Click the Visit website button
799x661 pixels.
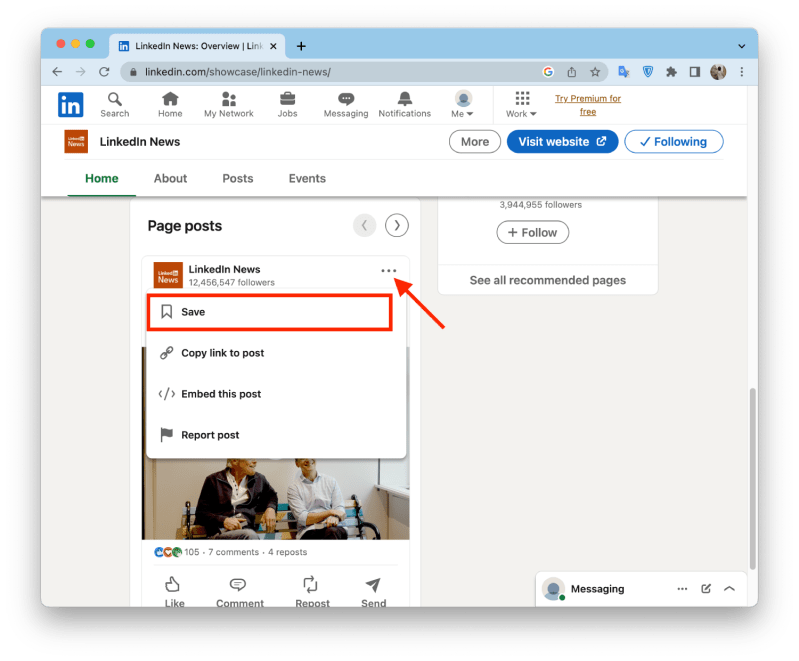(x=562, y=142)
